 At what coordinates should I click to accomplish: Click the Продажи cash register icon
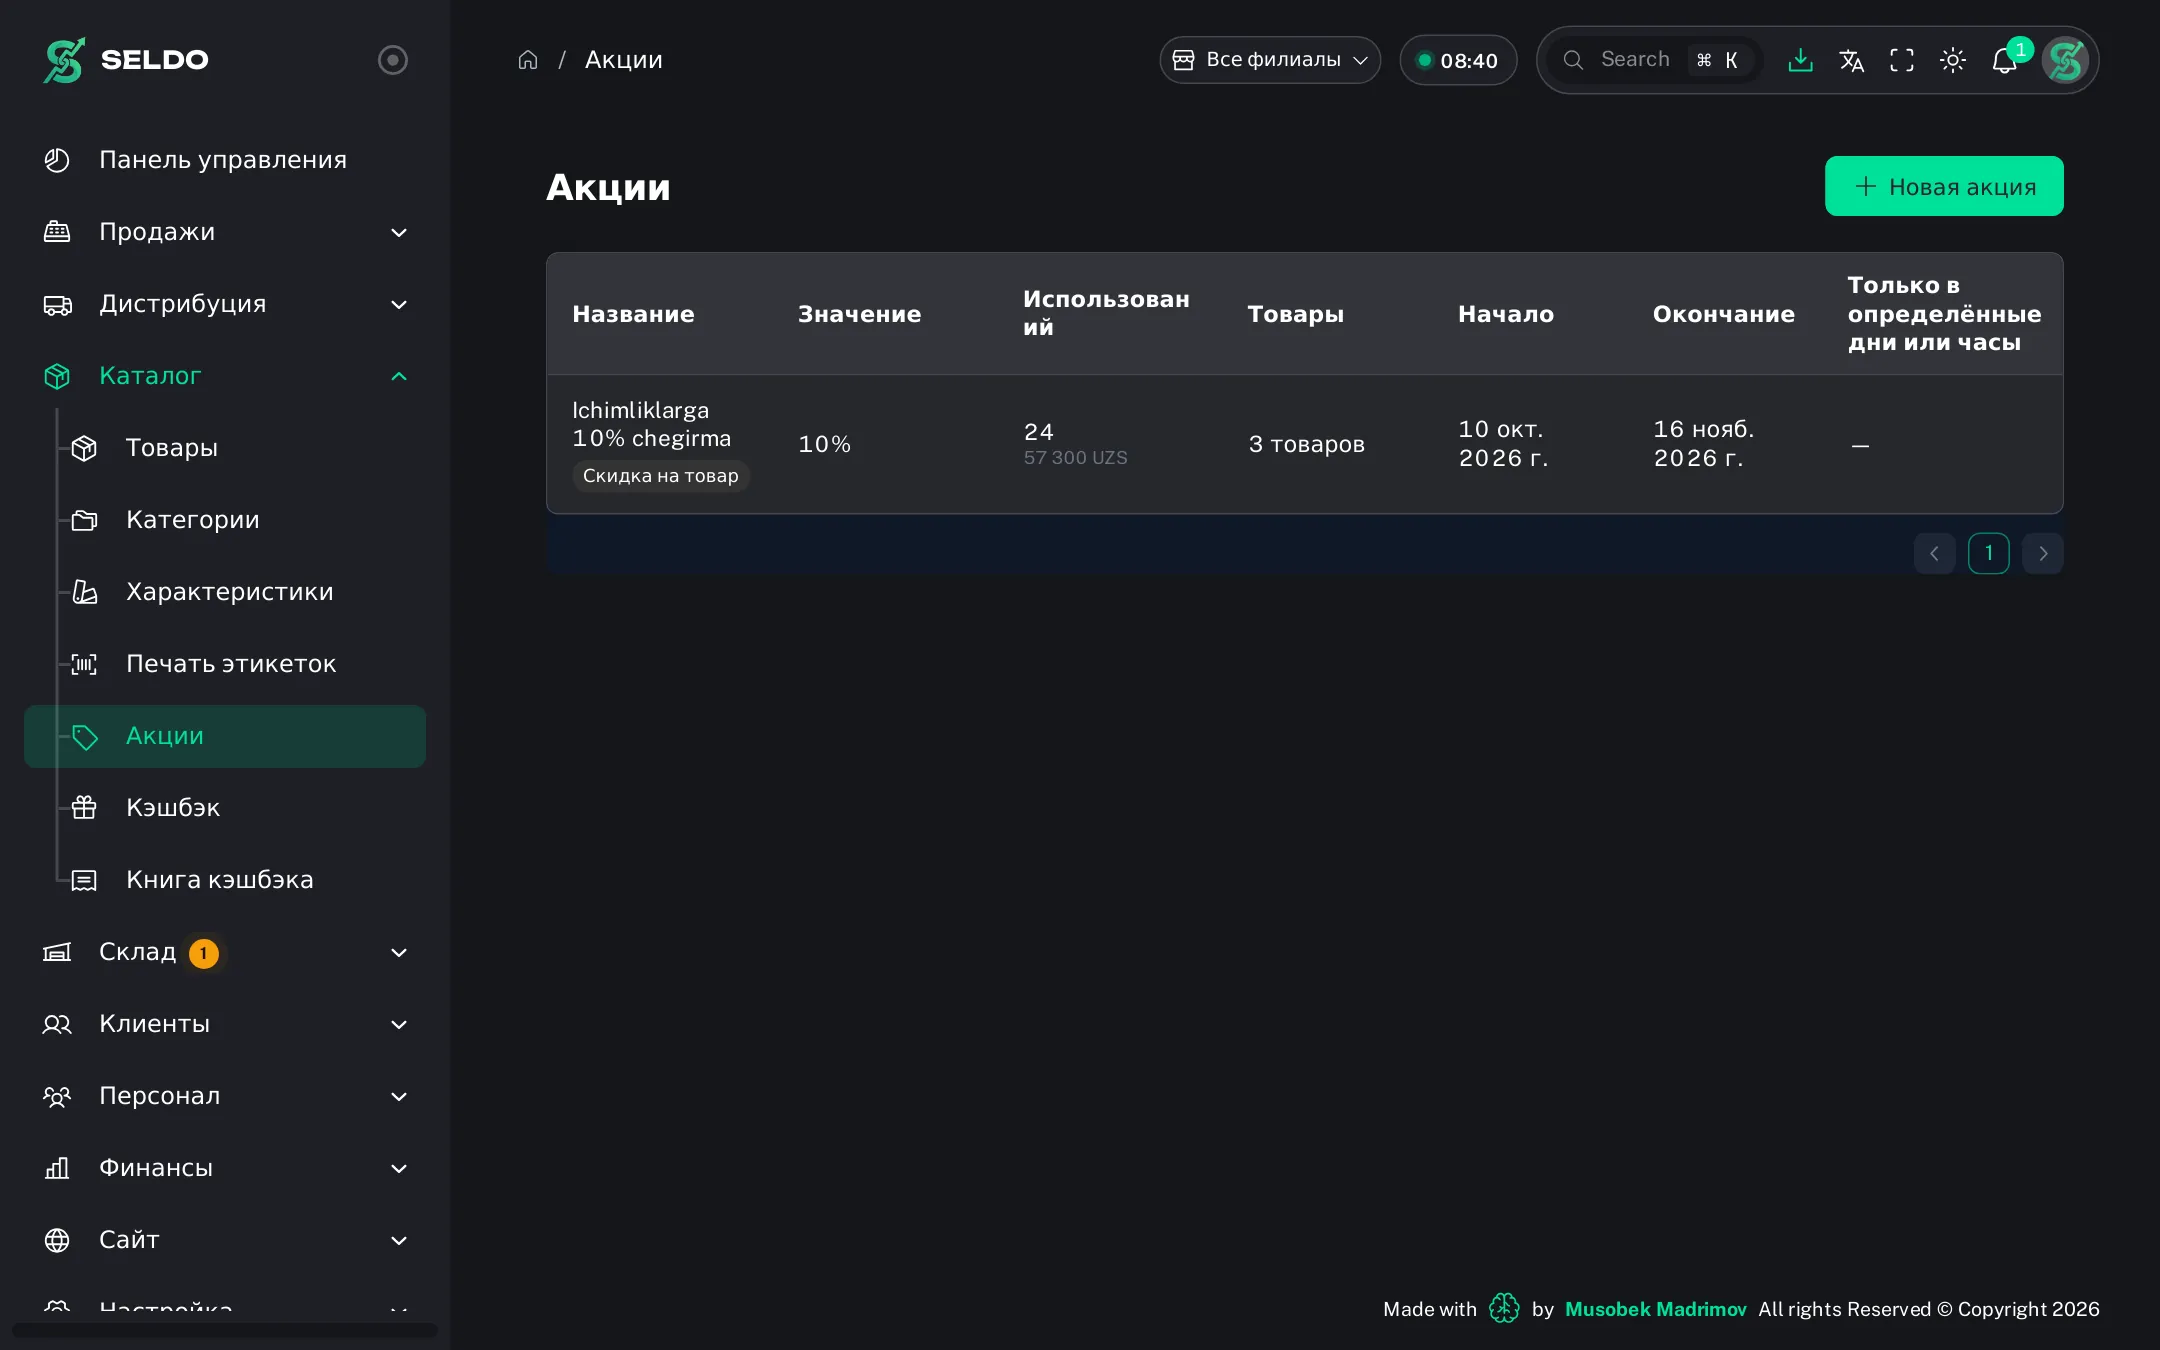[57, 232]
